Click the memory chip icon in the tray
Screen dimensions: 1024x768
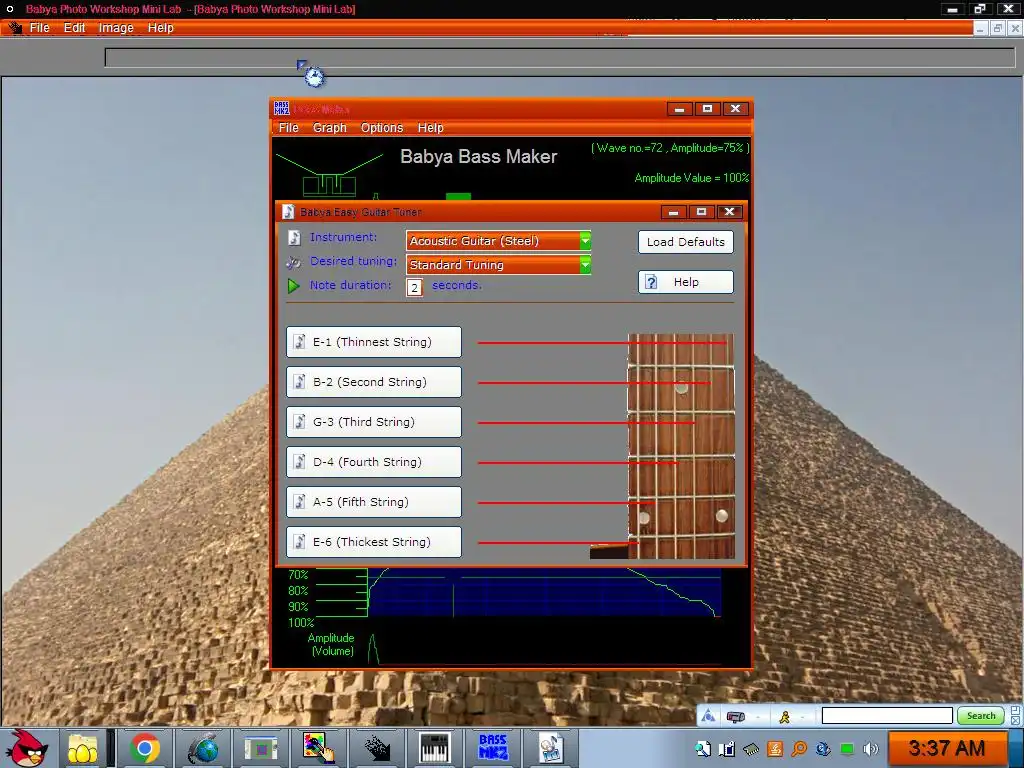751,750
